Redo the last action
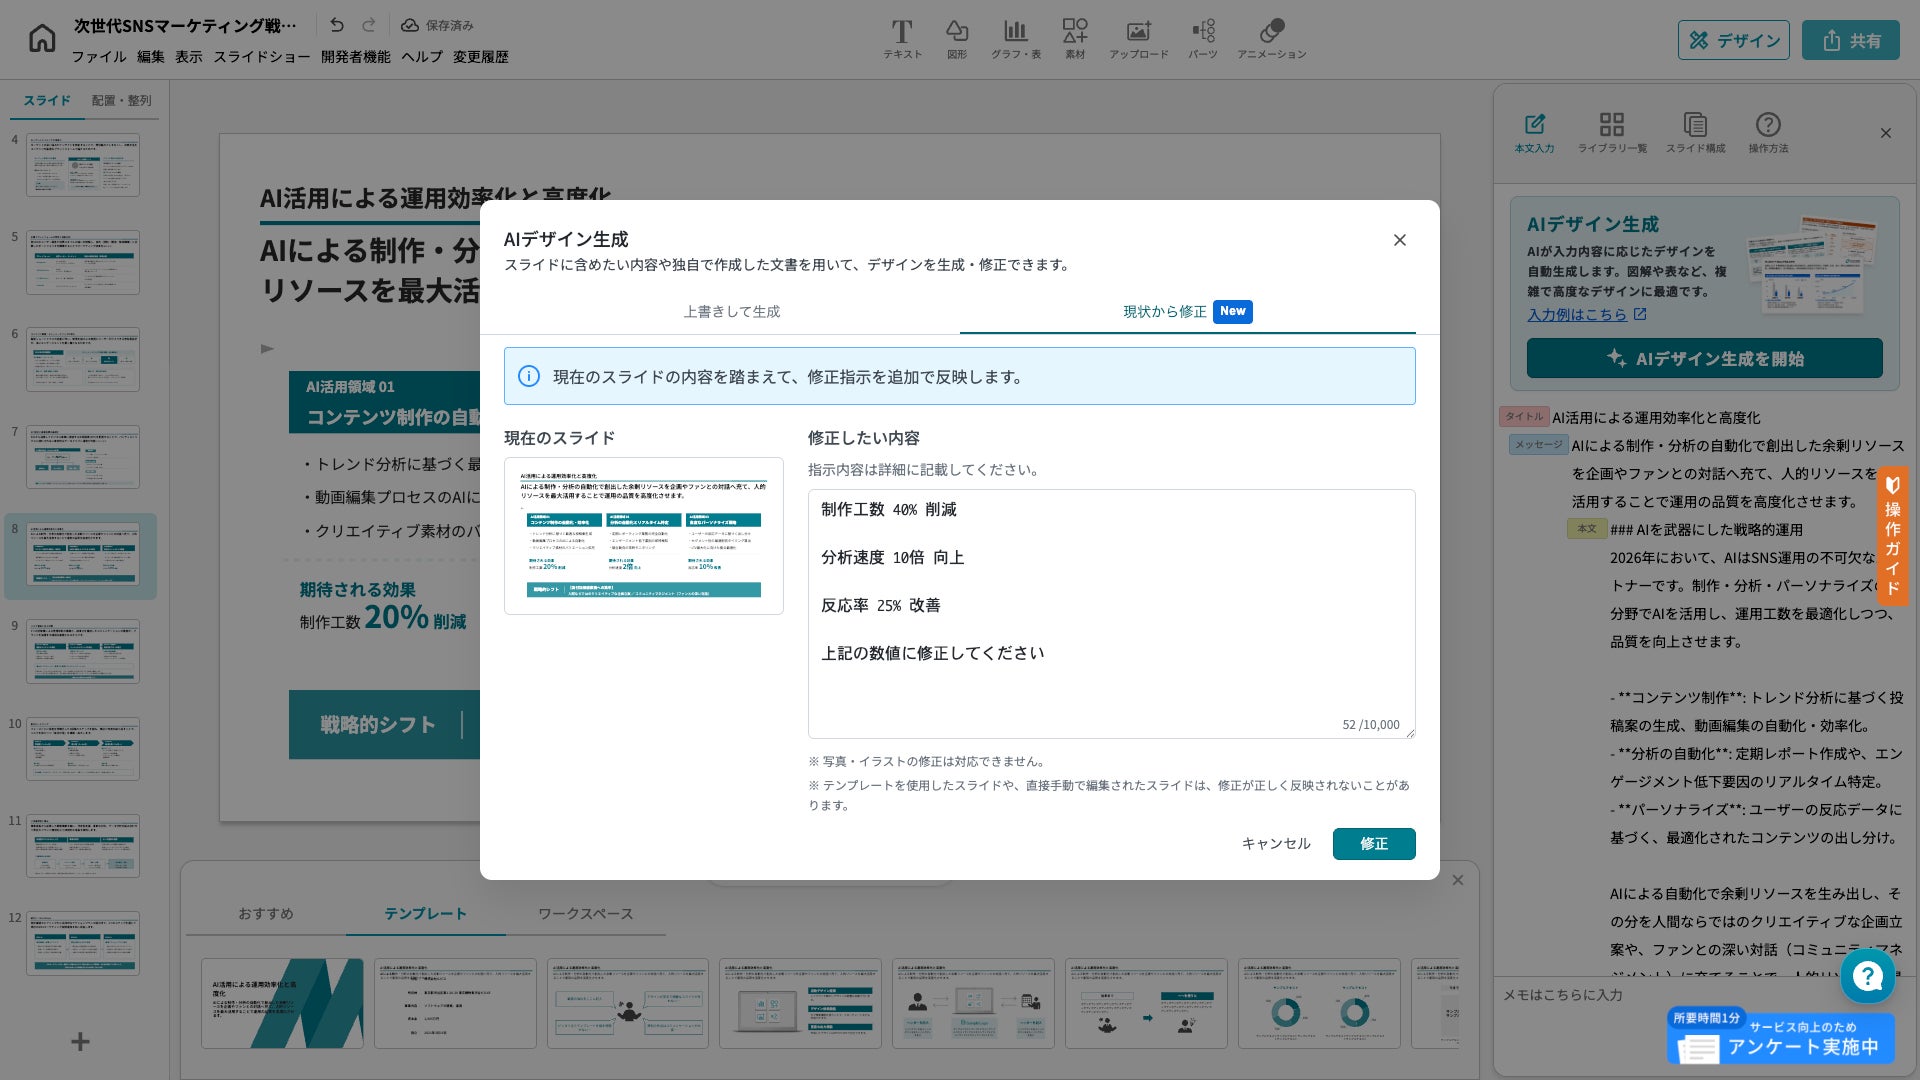This screenshot has width=1920, height=1080. [369, 25]
